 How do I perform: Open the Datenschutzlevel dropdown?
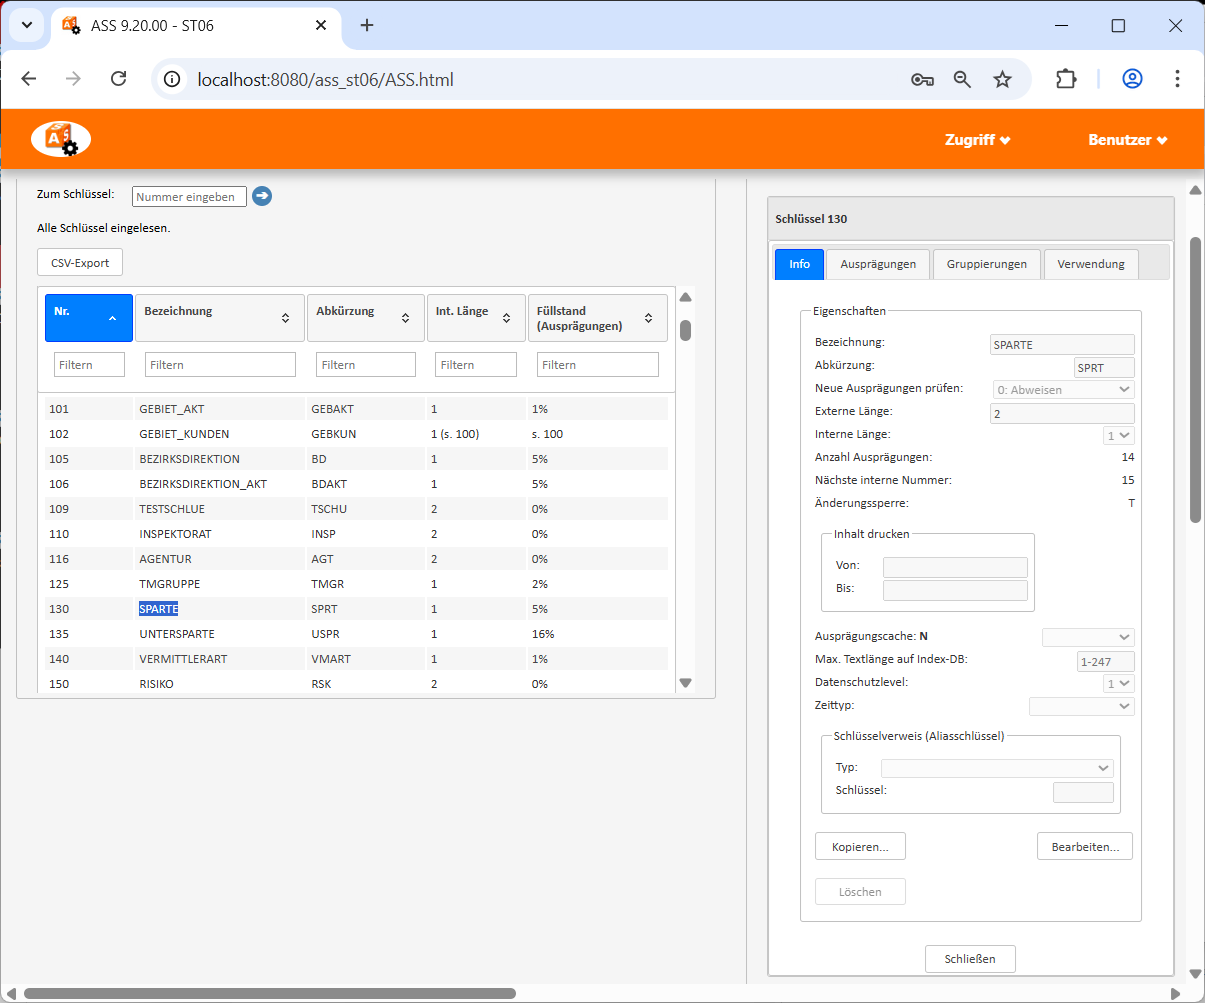(x=1119, y=684)
